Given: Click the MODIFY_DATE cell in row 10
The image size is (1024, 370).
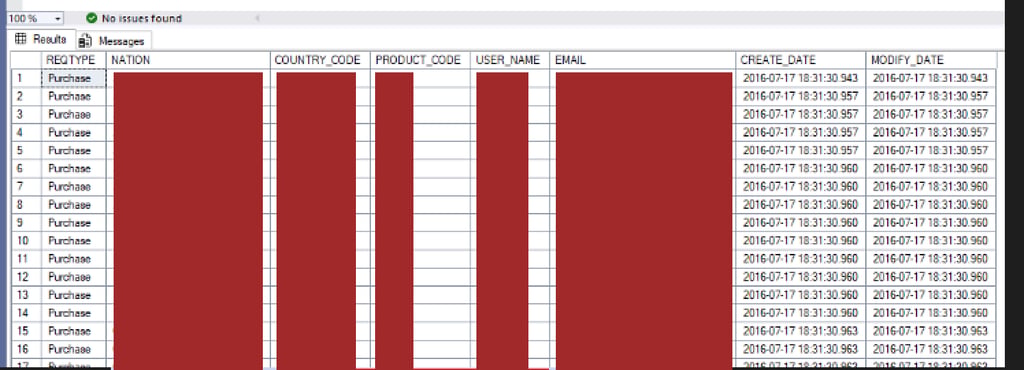Looking at the screenshot, I should coord(931,241).
